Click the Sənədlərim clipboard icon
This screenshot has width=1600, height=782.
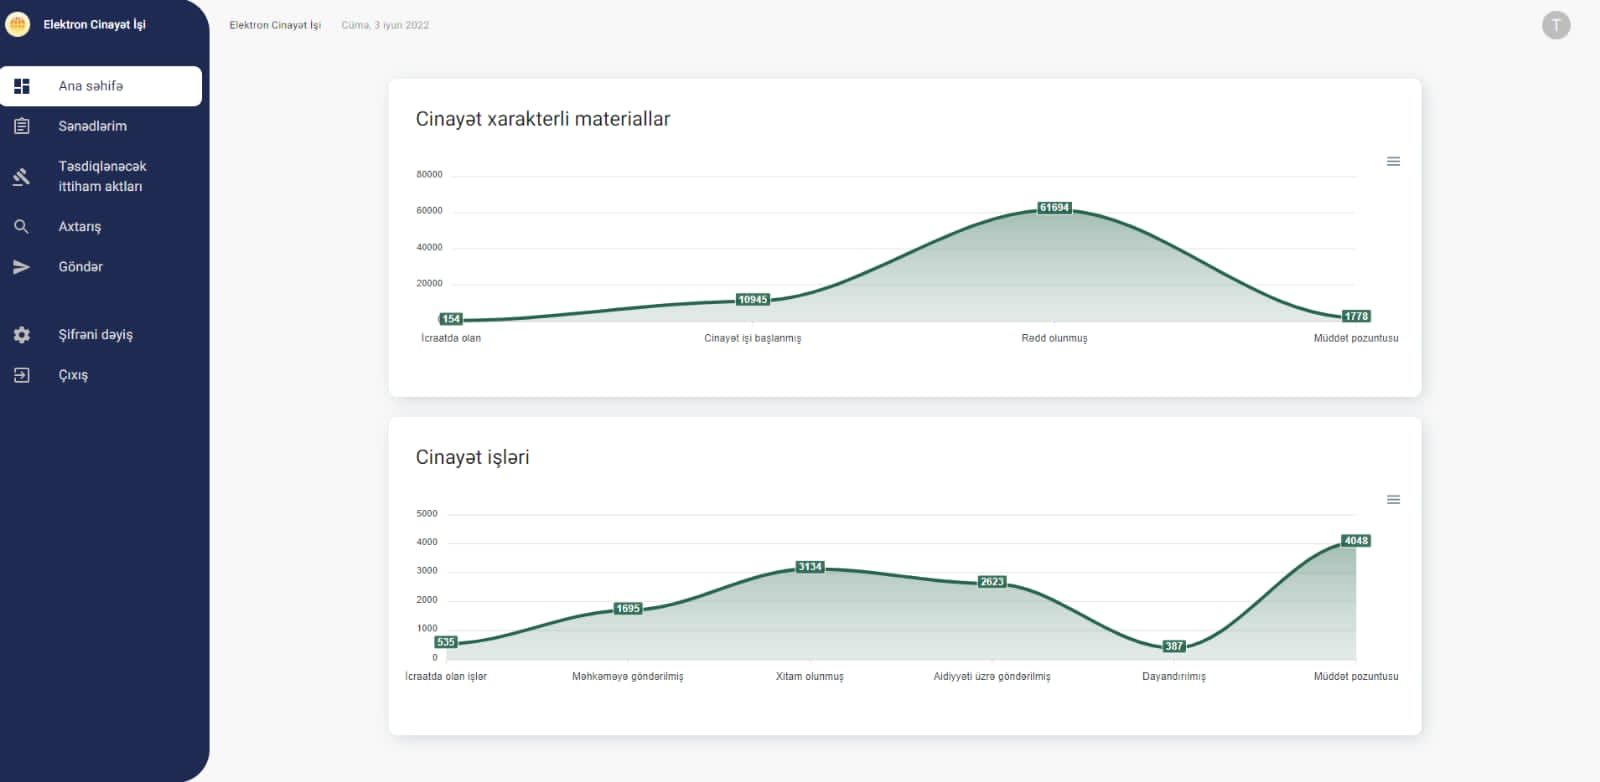[x=21, y=126]
